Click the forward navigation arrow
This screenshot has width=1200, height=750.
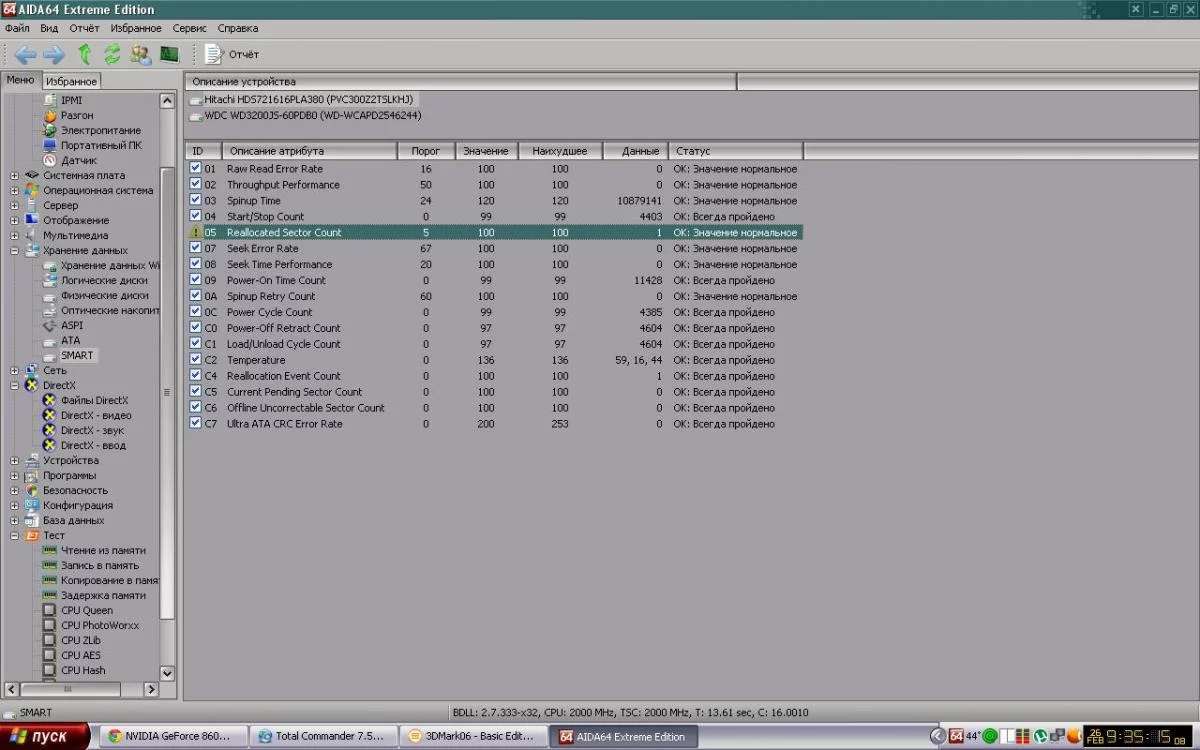pyautogui.click(x=54, y=54)
